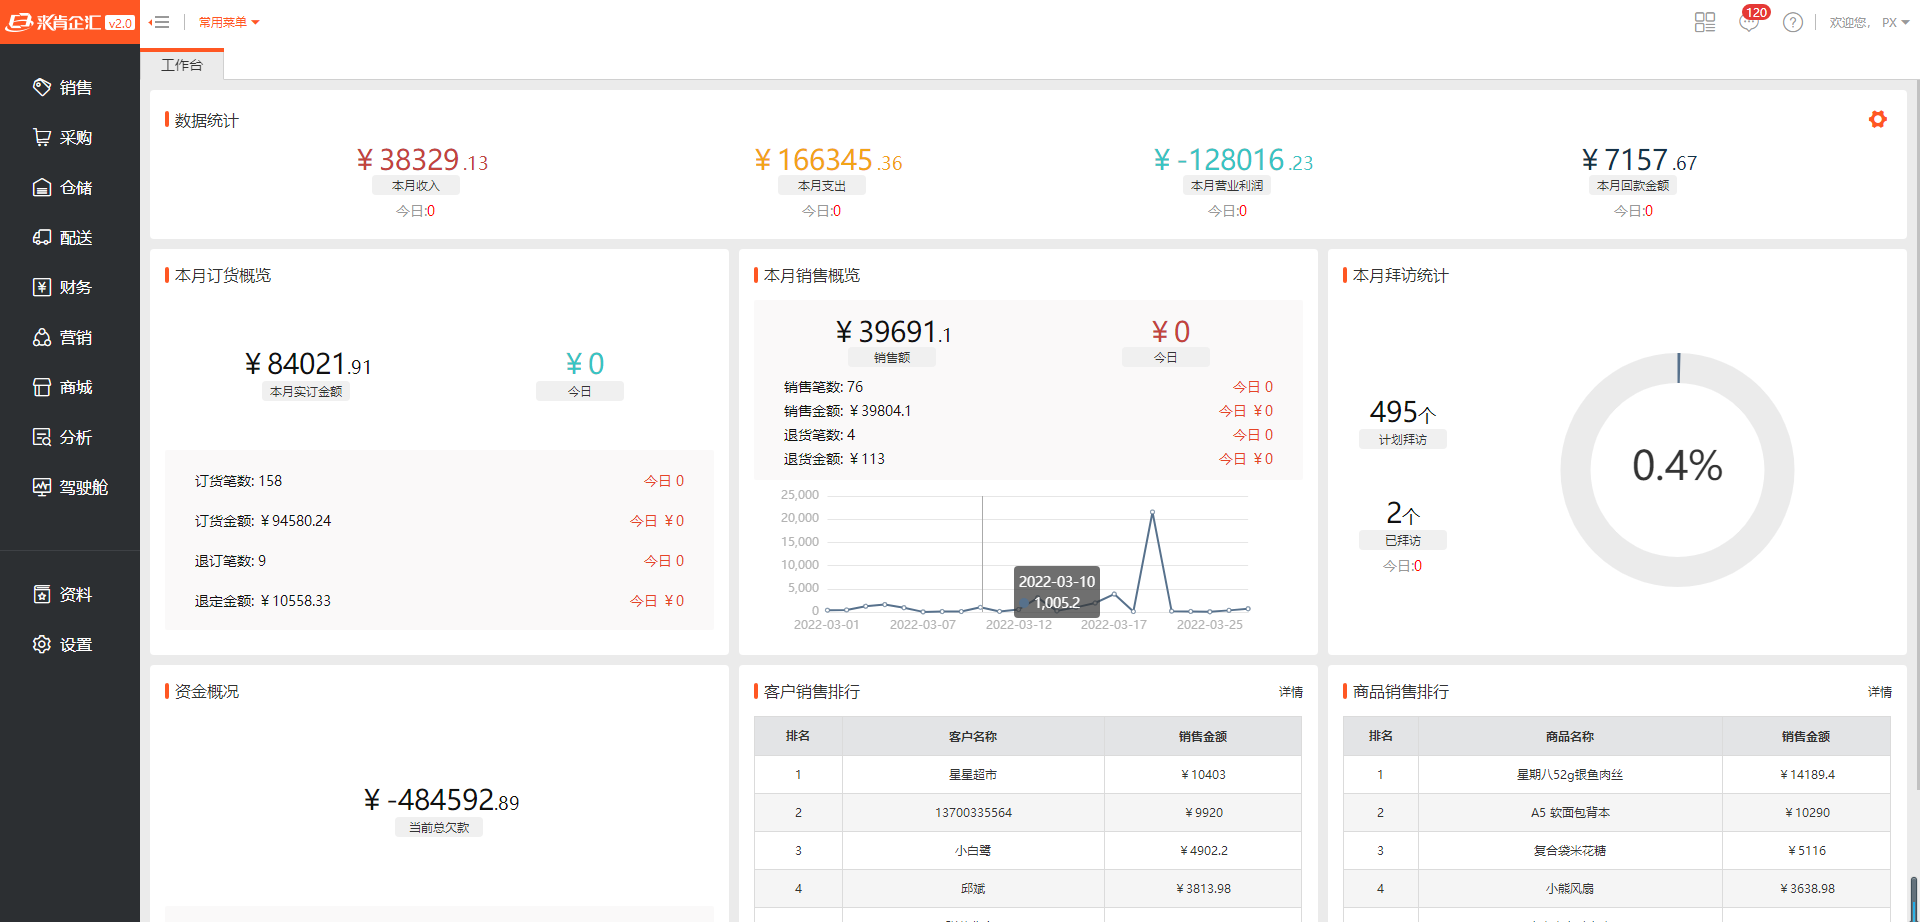1920x922 pixels.
Task: Expand the 常用菜单 dropdown
Action: (x=228, y=22)
